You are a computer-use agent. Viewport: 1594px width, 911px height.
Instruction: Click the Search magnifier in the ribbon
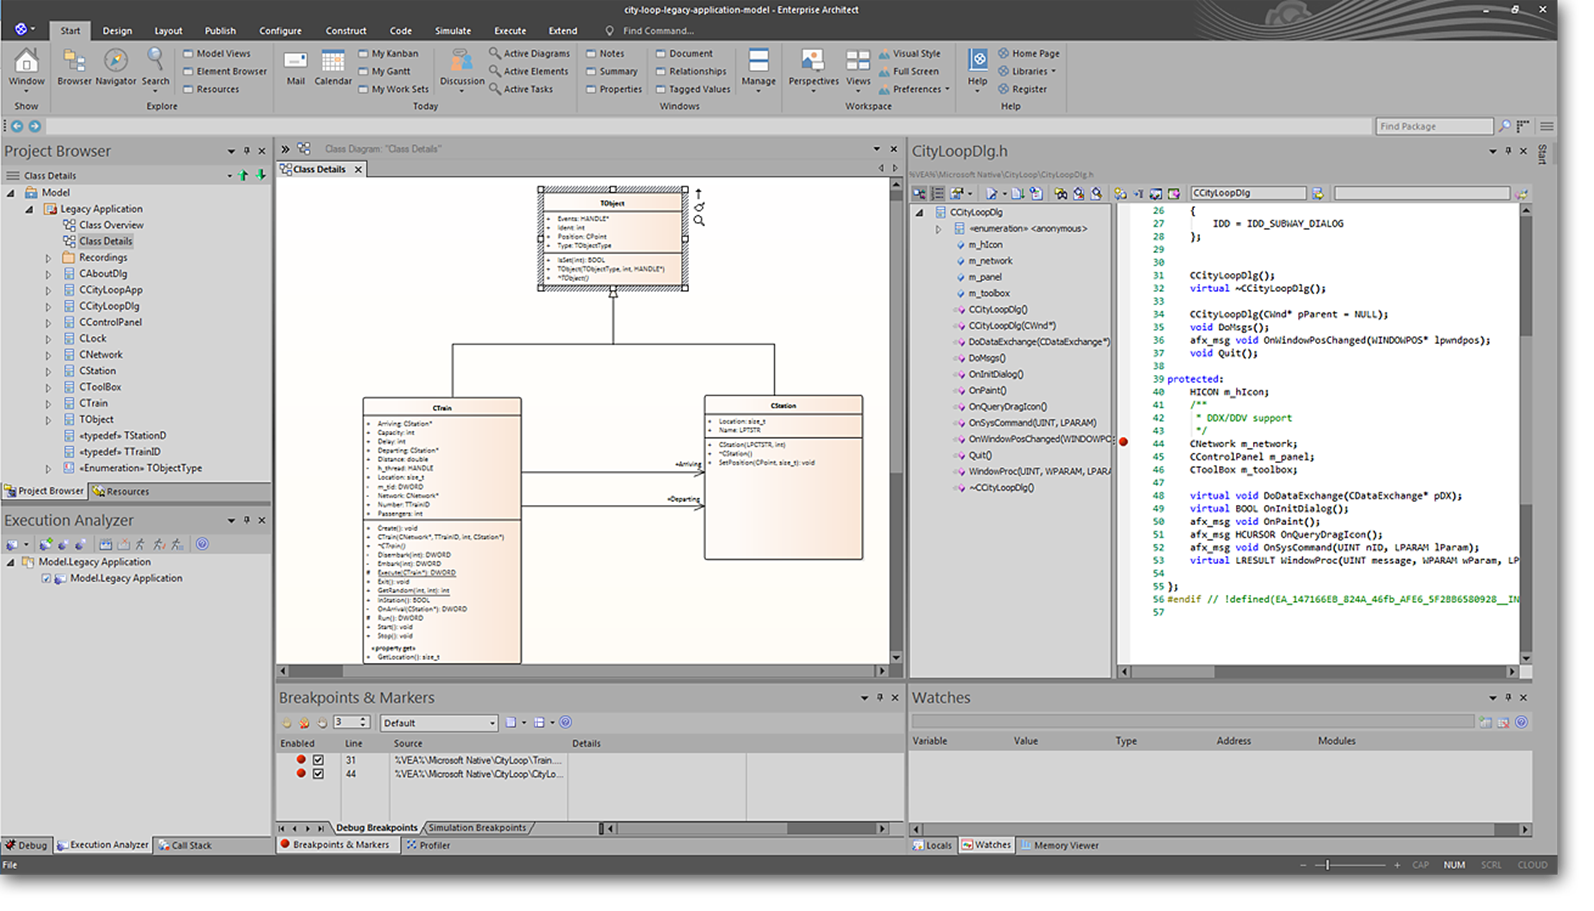pyautogui.click(x=155, y=60)
